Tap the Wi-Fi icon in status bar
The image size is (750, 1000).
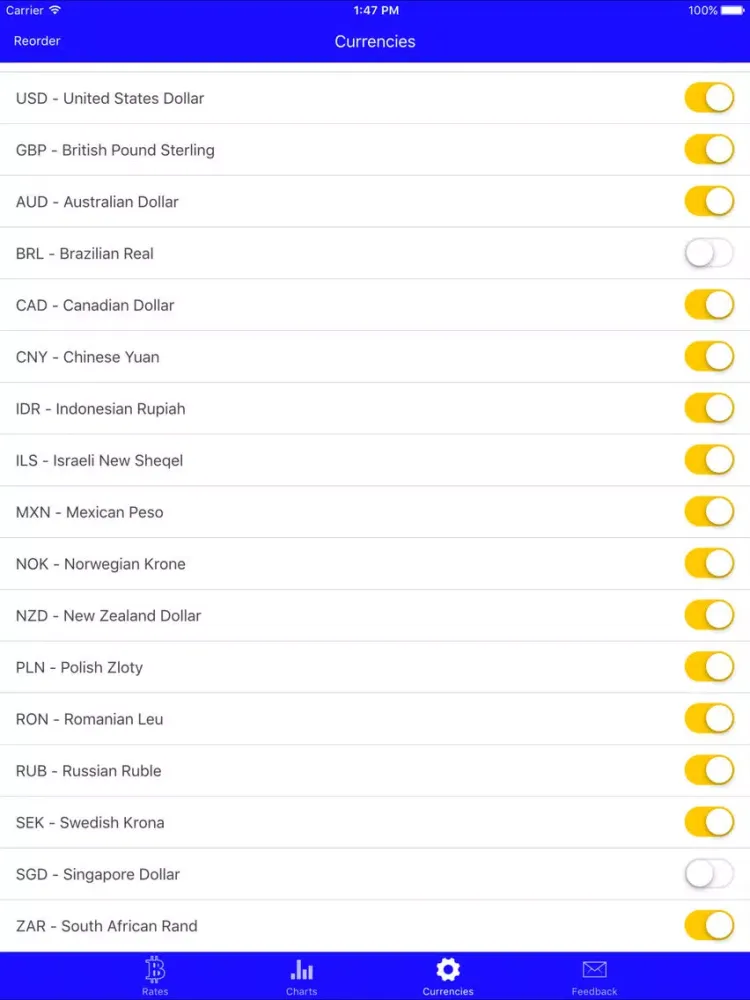tap(55, 11)
